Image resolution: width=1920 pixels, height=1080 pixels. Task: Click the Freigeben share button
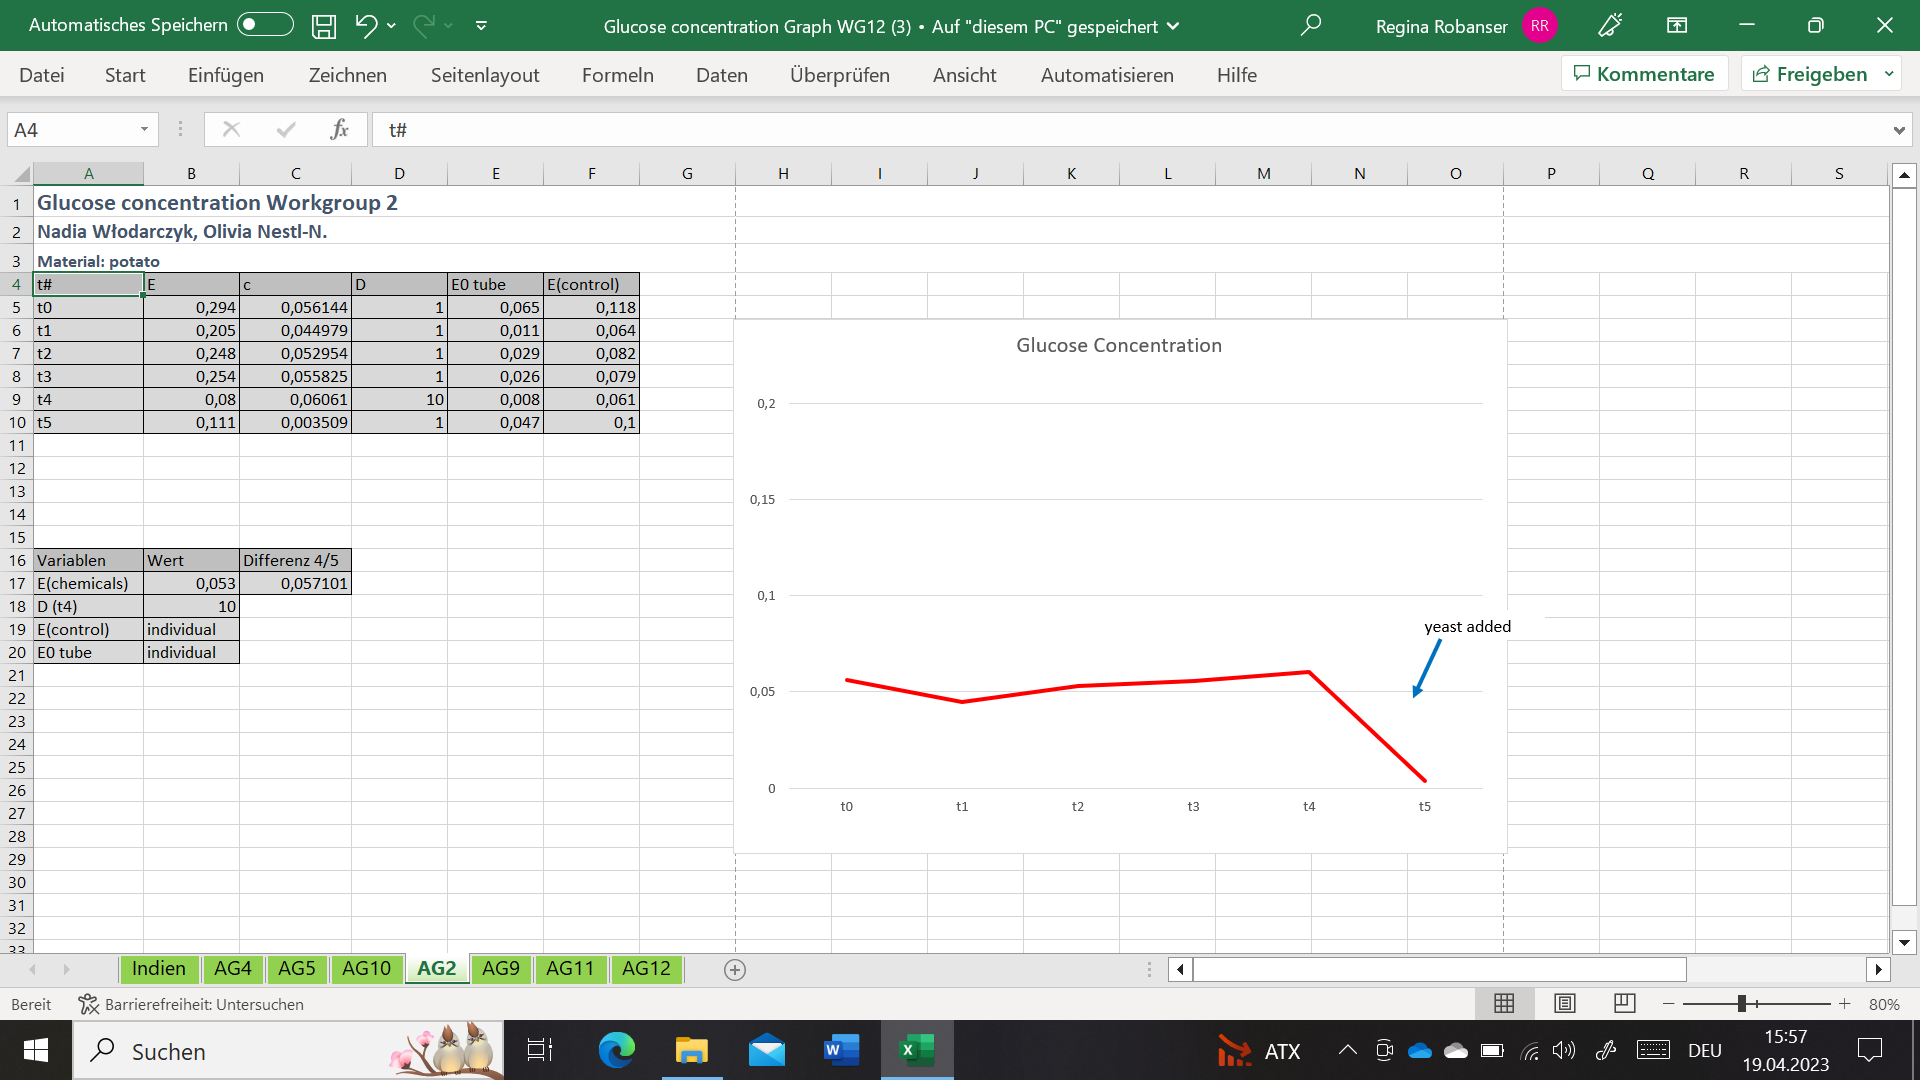pos(1810,74)
